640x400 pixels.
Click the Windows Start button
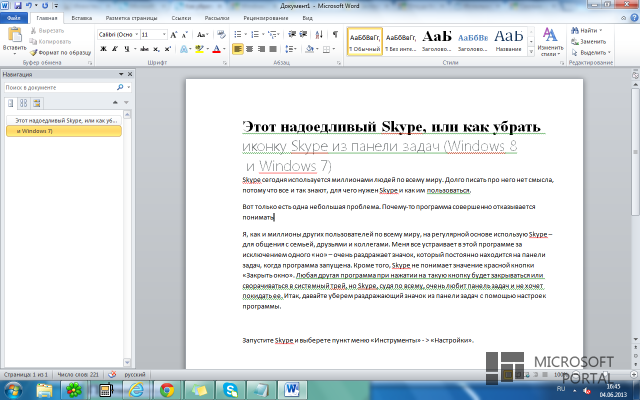click(x=13, y=390)
